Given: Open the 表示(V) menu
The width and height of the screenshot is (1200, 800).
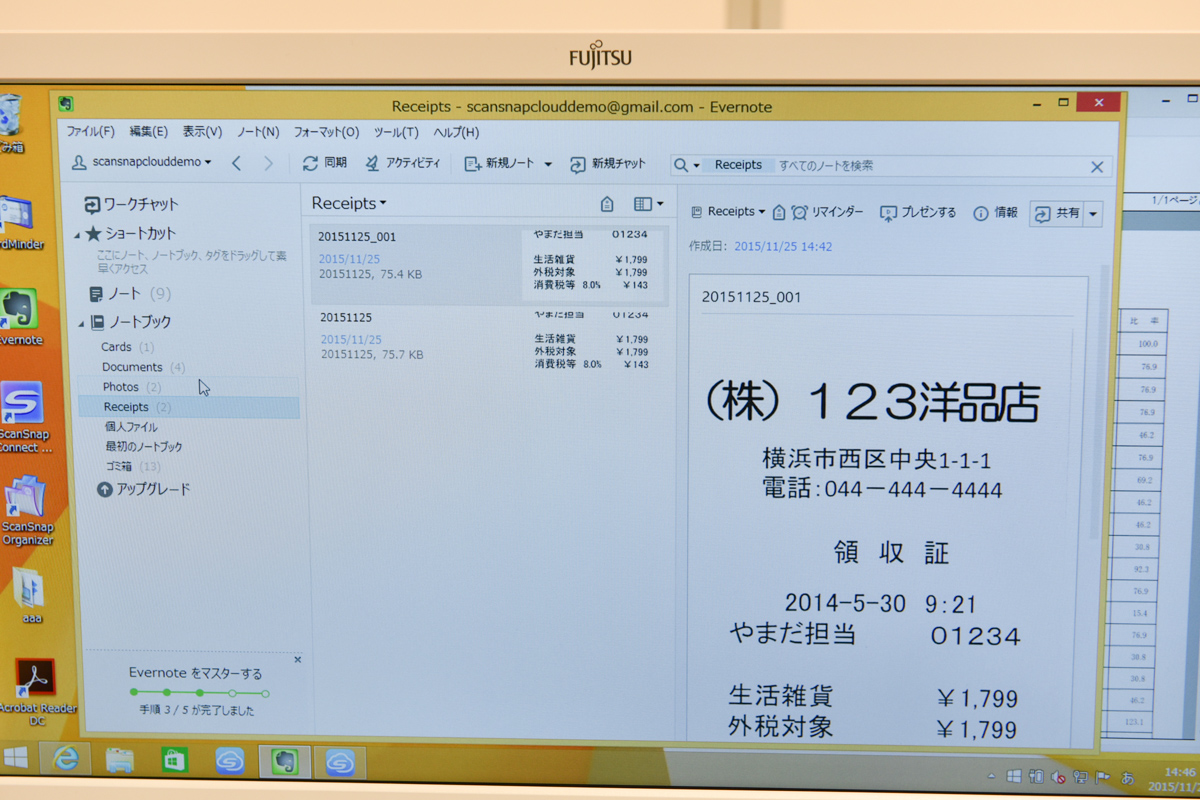Looking at the screenshot, I should coord(202,132).
